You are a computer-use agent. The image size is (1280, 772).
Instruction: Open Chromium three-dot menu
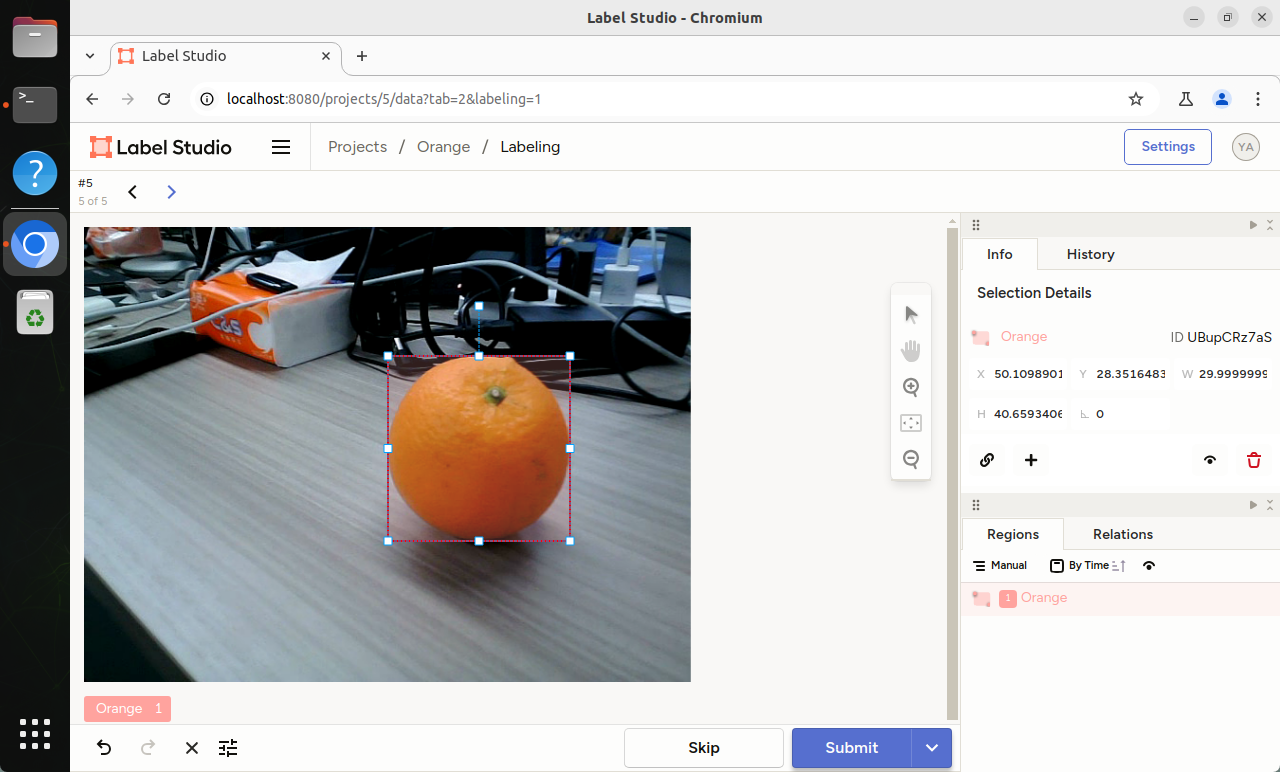coord(1259,99)
